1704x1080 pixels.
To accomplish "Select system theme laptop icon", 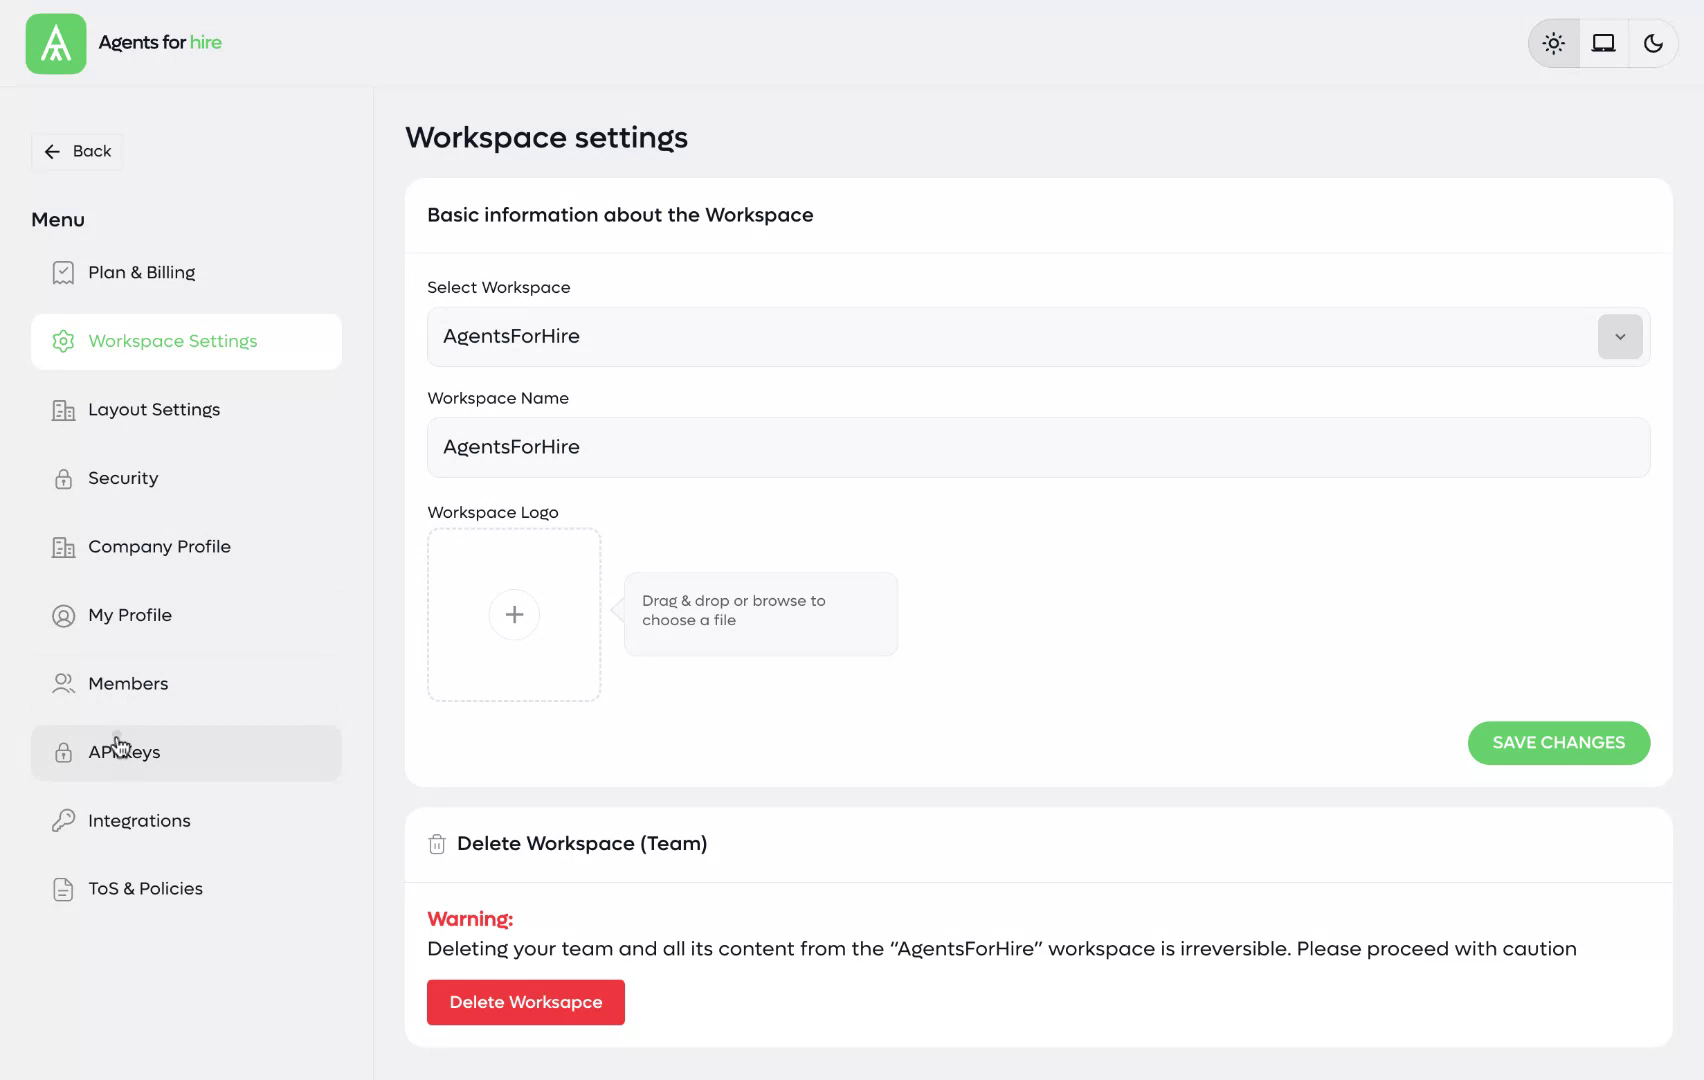I will pyautogui.click(x=1604, y=43).
